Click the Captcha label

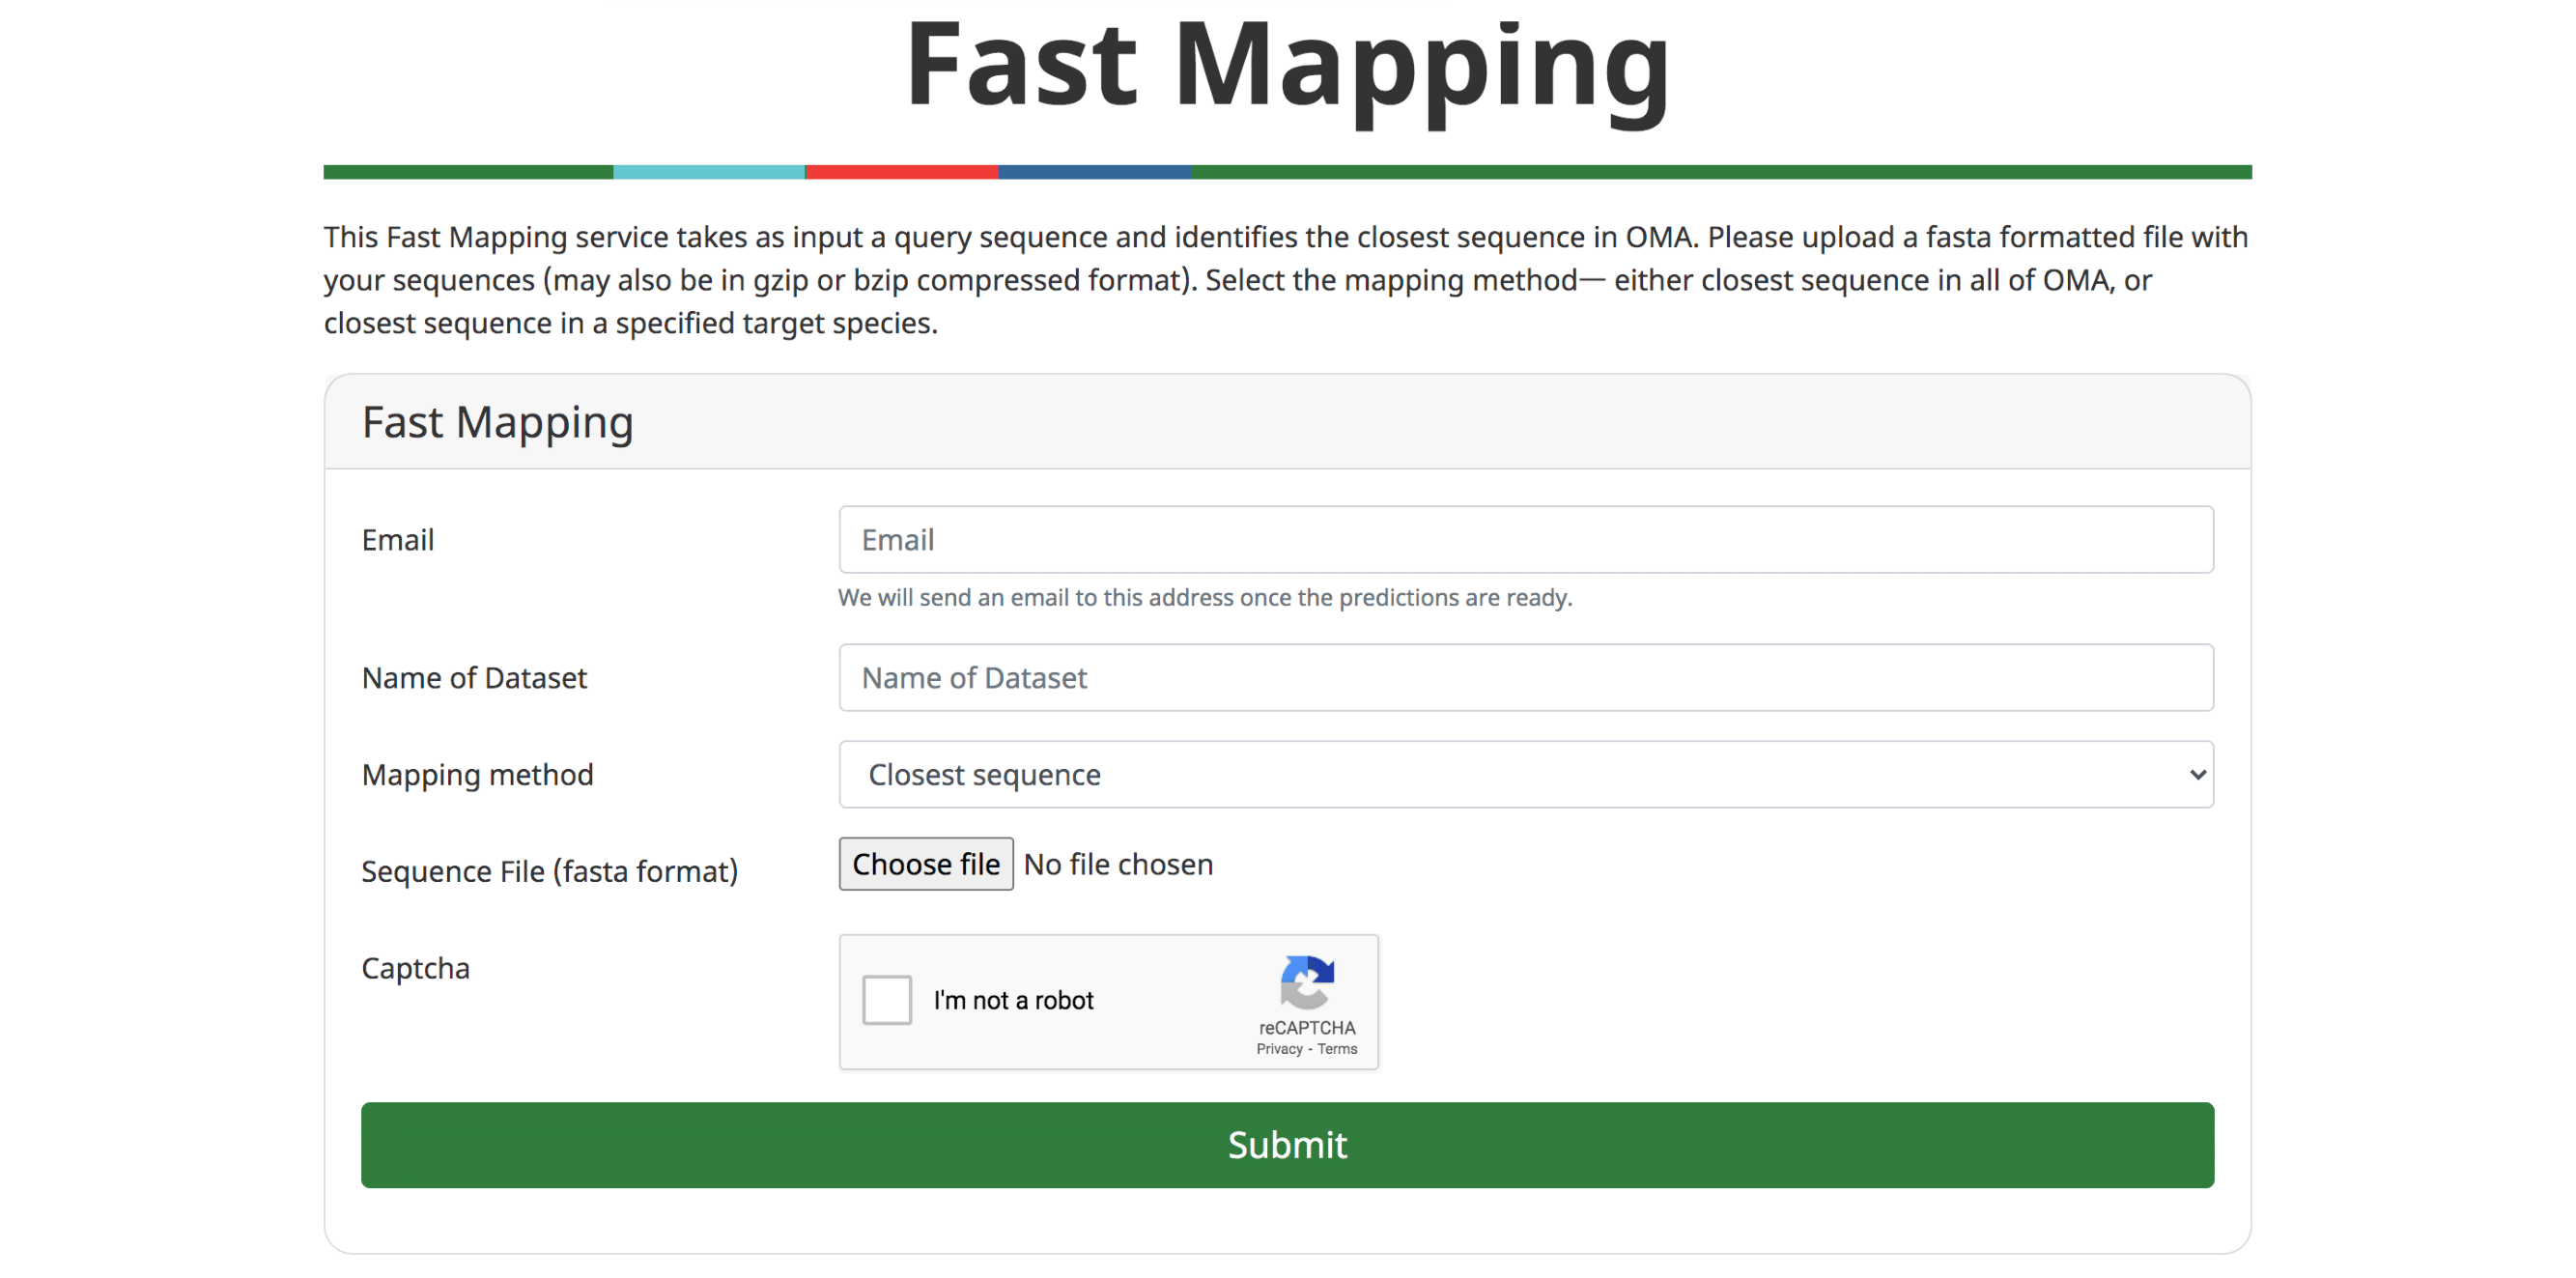(x=415, y=967)
